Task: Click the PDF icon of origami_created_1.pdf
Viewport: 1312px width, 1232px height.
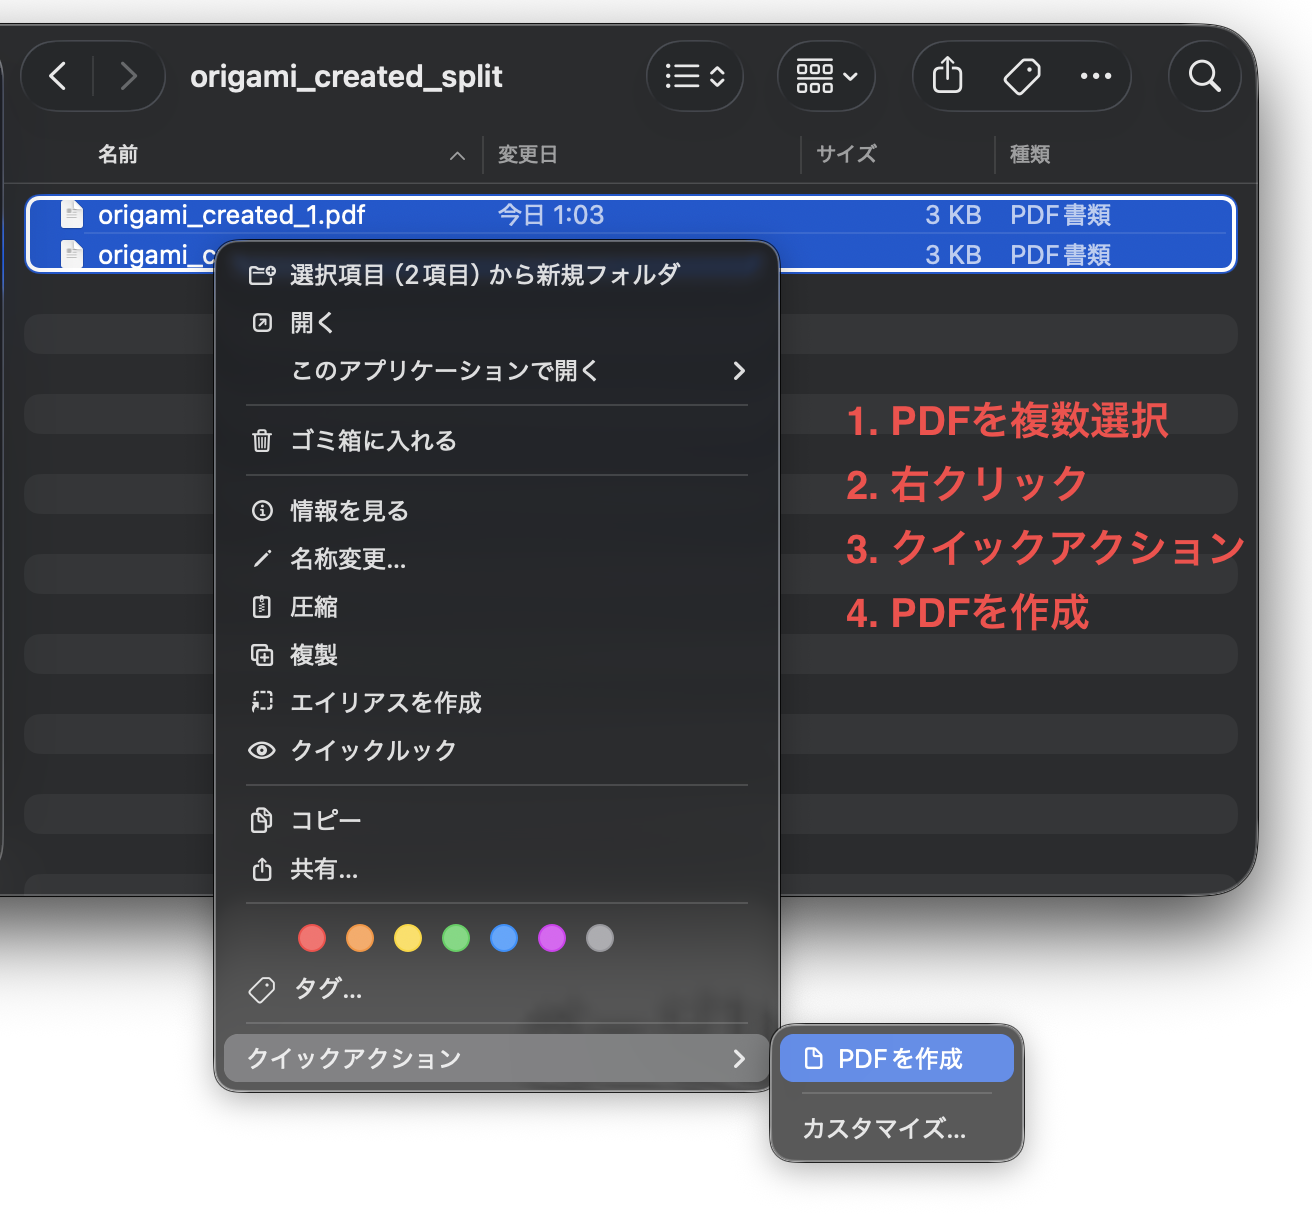Action: (72, 214)
